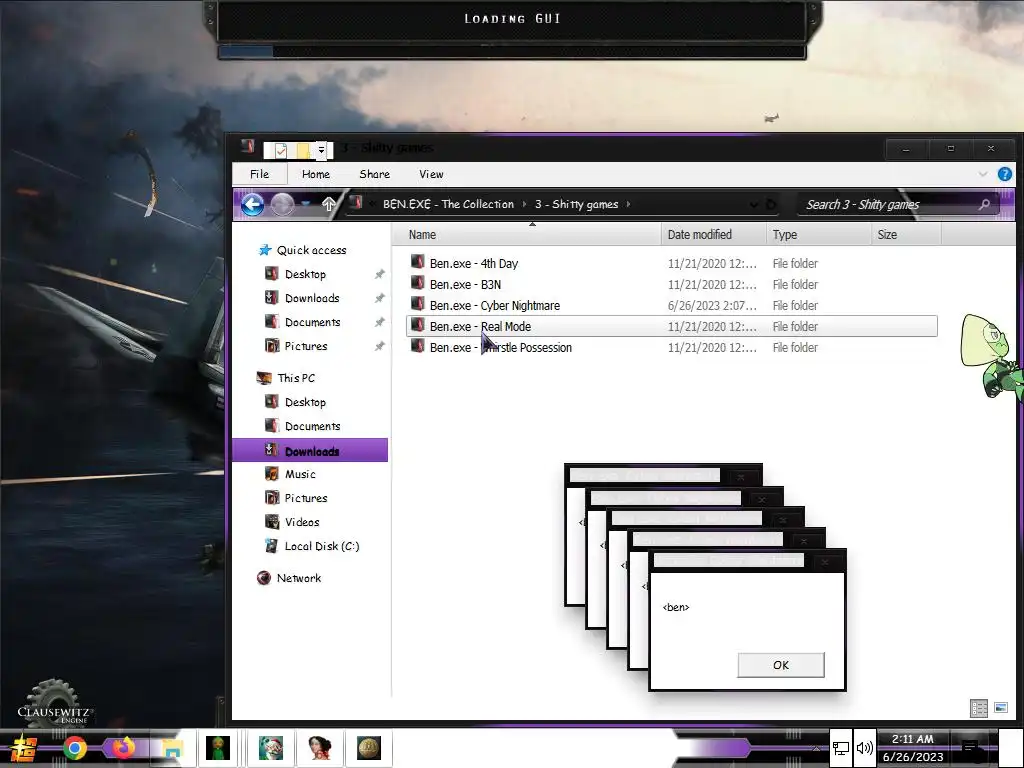This screenshot has width=1024, height=768.
Task: Click BEN.EXE - The Collection breadcrumb
Action: 448,204
